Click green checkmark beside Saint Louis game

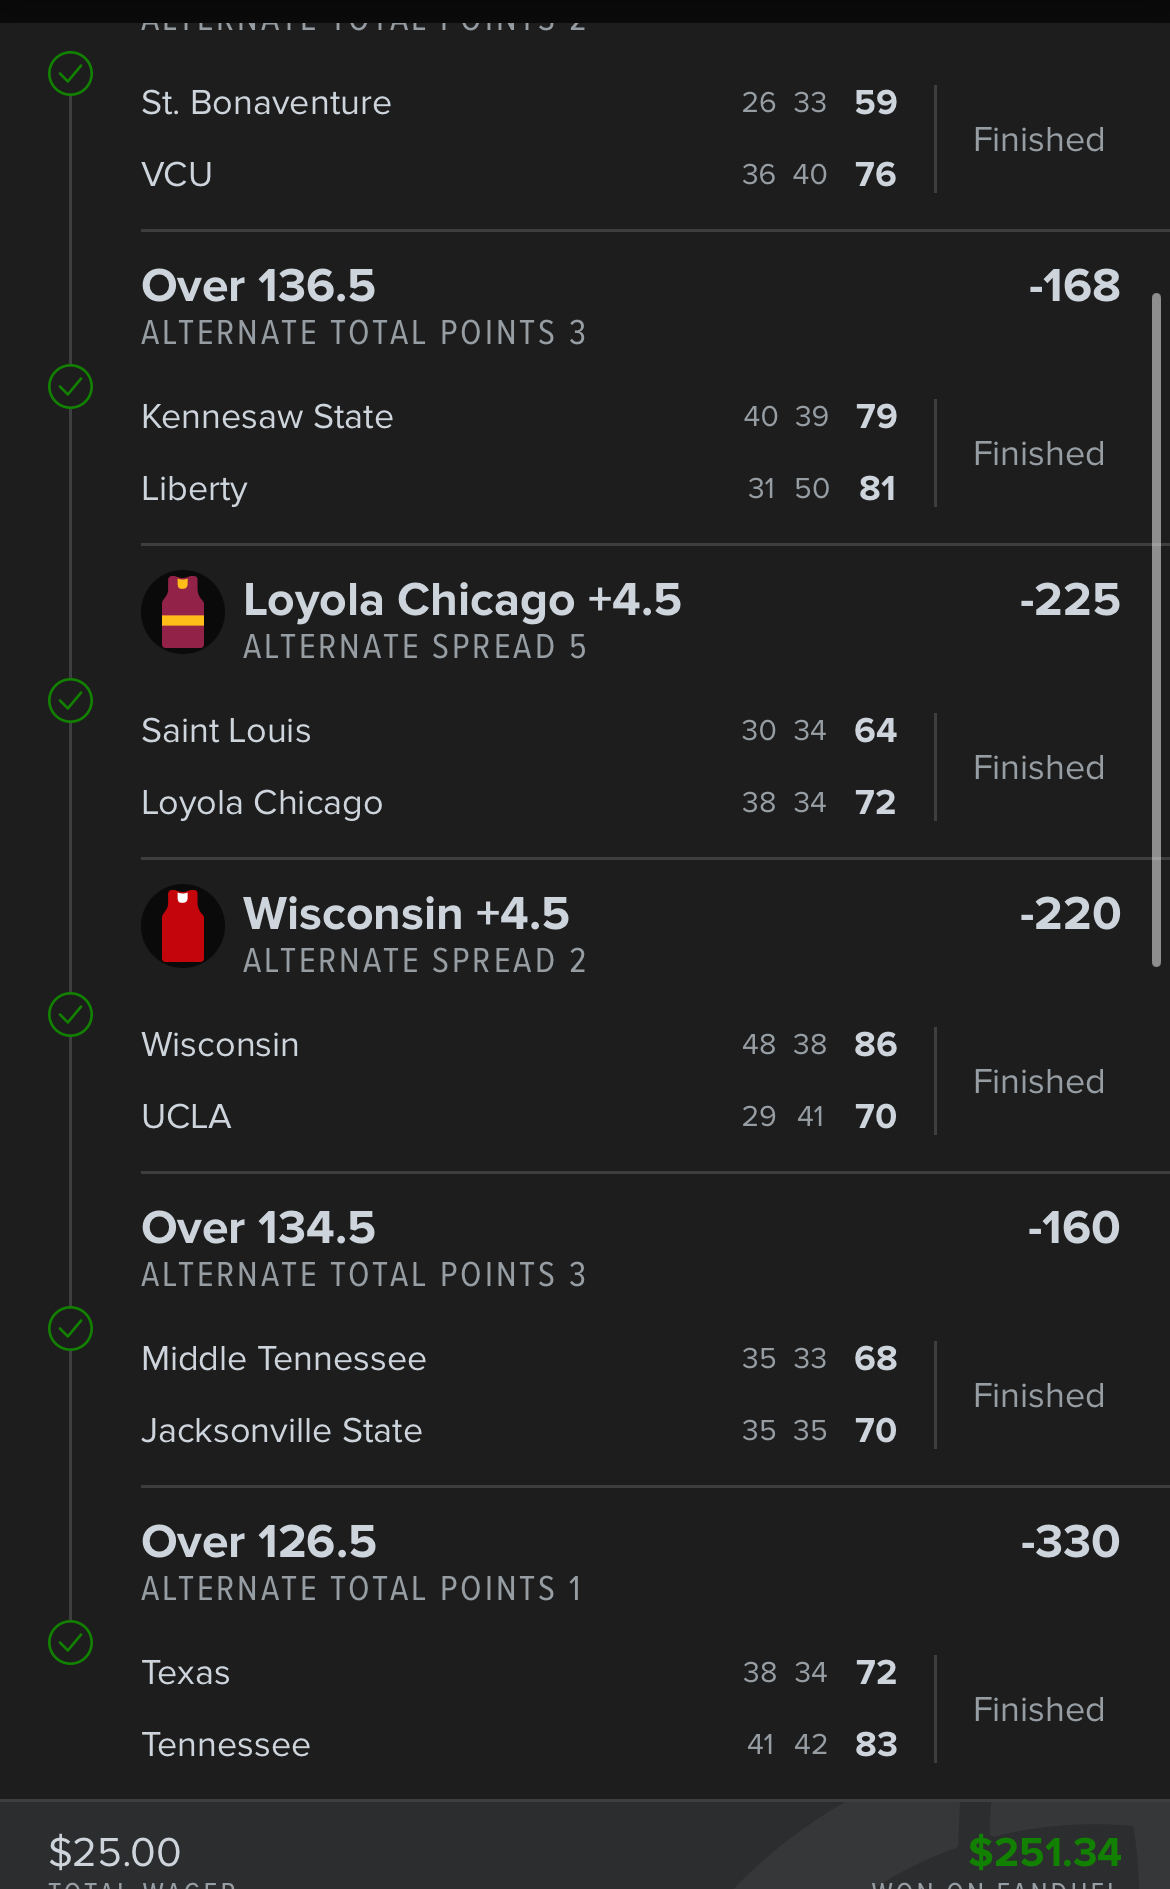pos(71,701)
